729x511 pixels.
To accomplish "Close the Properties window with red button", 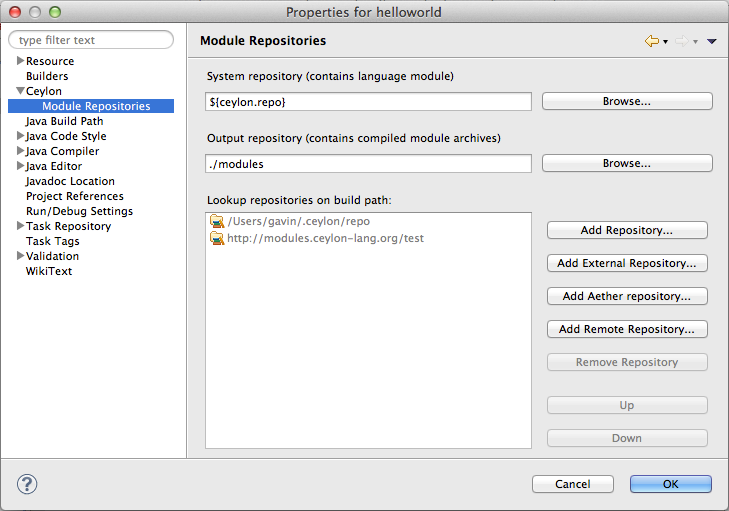I will pyautogui.click(x=15, y=12).
